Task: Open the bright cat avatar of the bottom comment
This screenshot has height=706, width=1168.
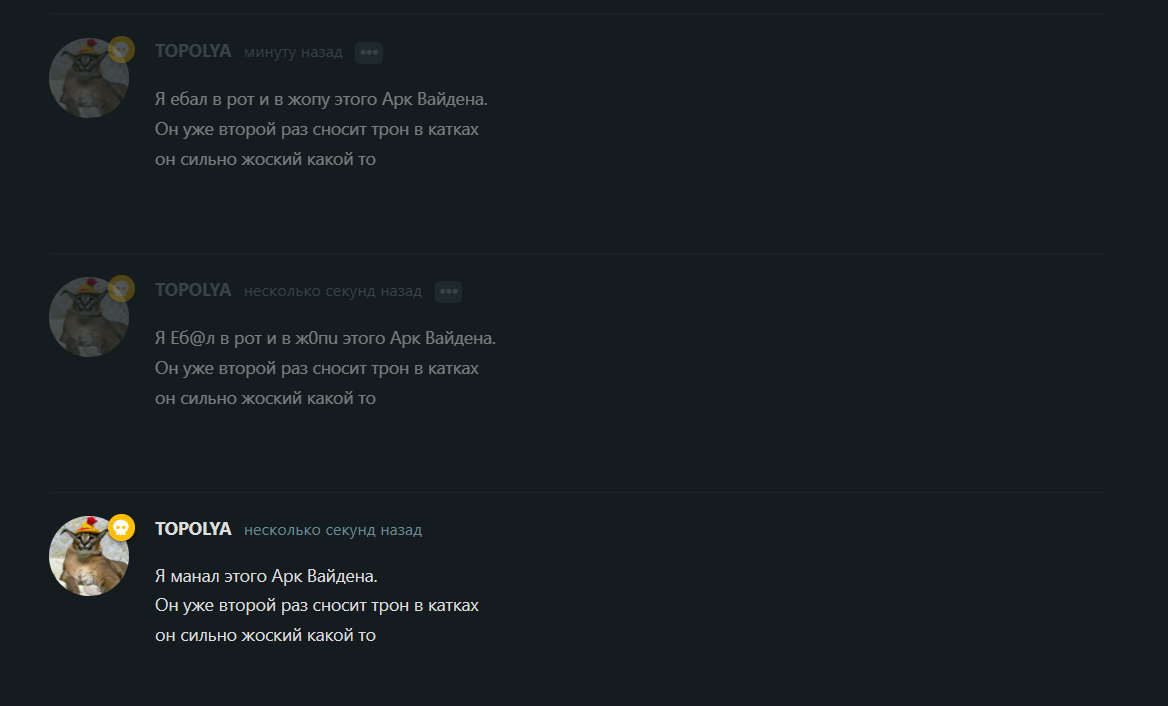Action: click(89, 556)
